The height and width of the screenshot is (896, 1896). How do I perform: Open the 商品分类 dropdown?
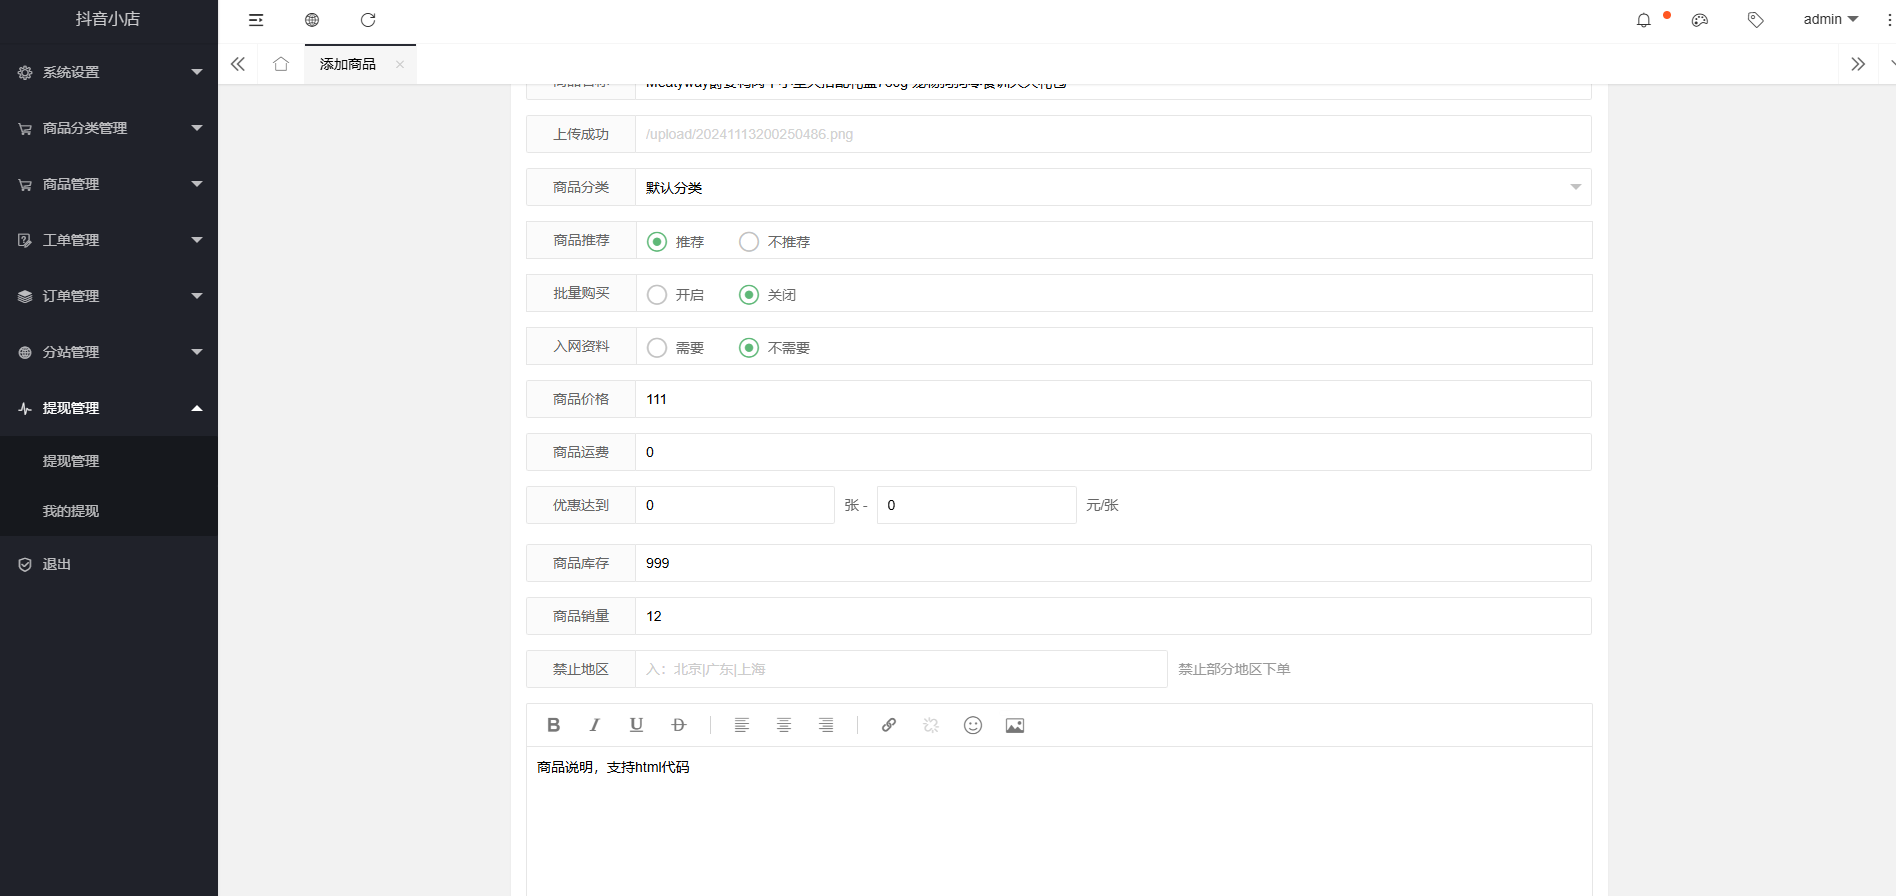pyautogui.click(x=1112, y=187)
